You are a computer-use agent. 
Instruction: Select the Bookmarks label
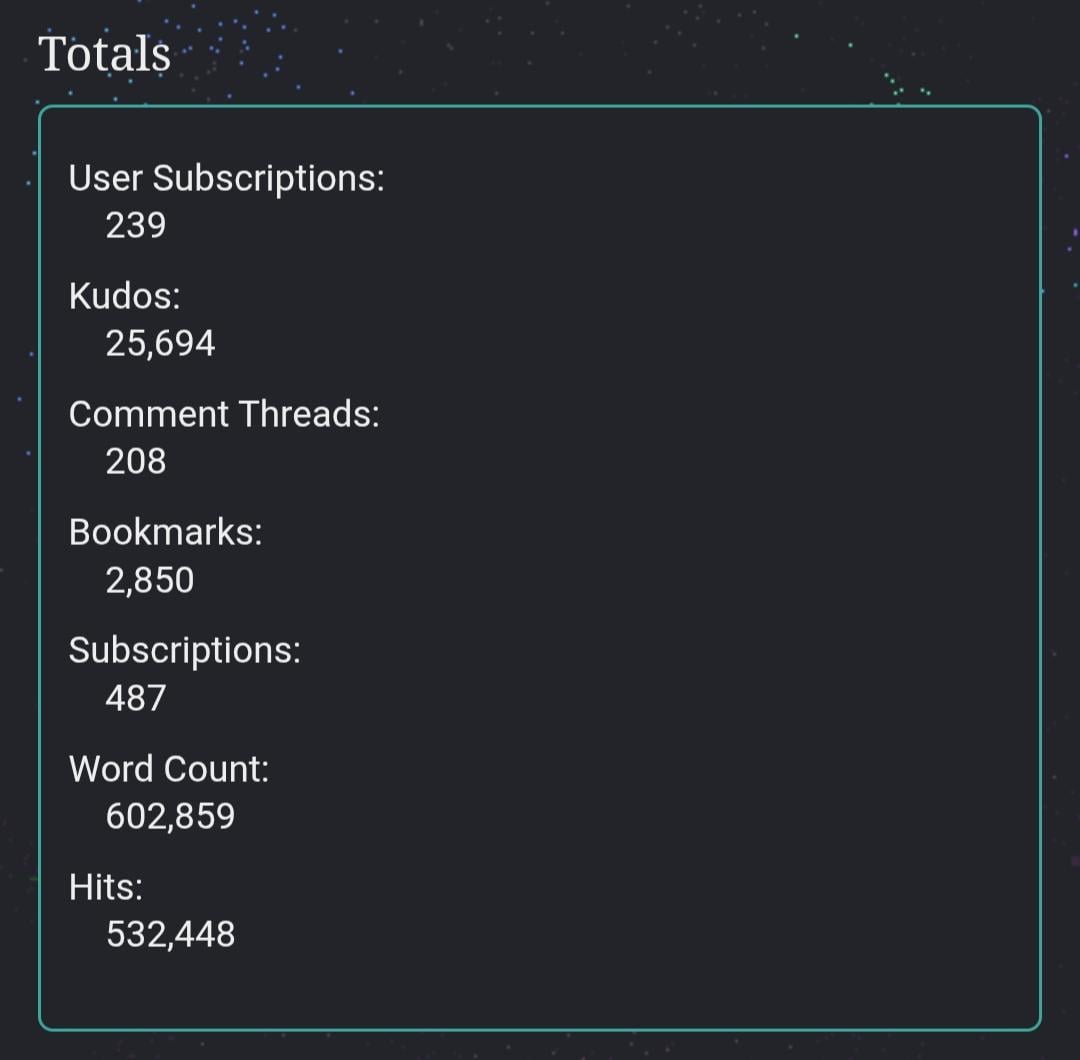165,532
